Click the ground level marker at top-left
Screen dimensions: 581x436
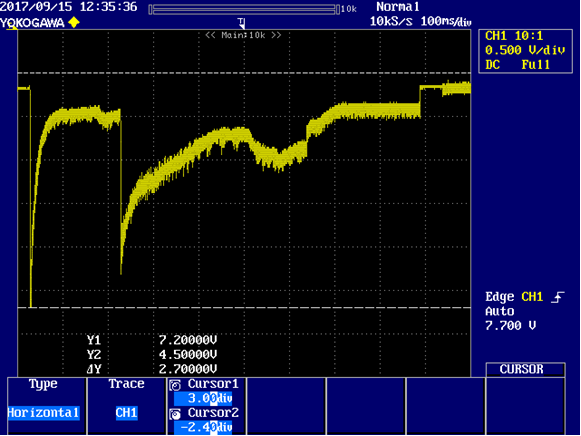click(12, 28)
